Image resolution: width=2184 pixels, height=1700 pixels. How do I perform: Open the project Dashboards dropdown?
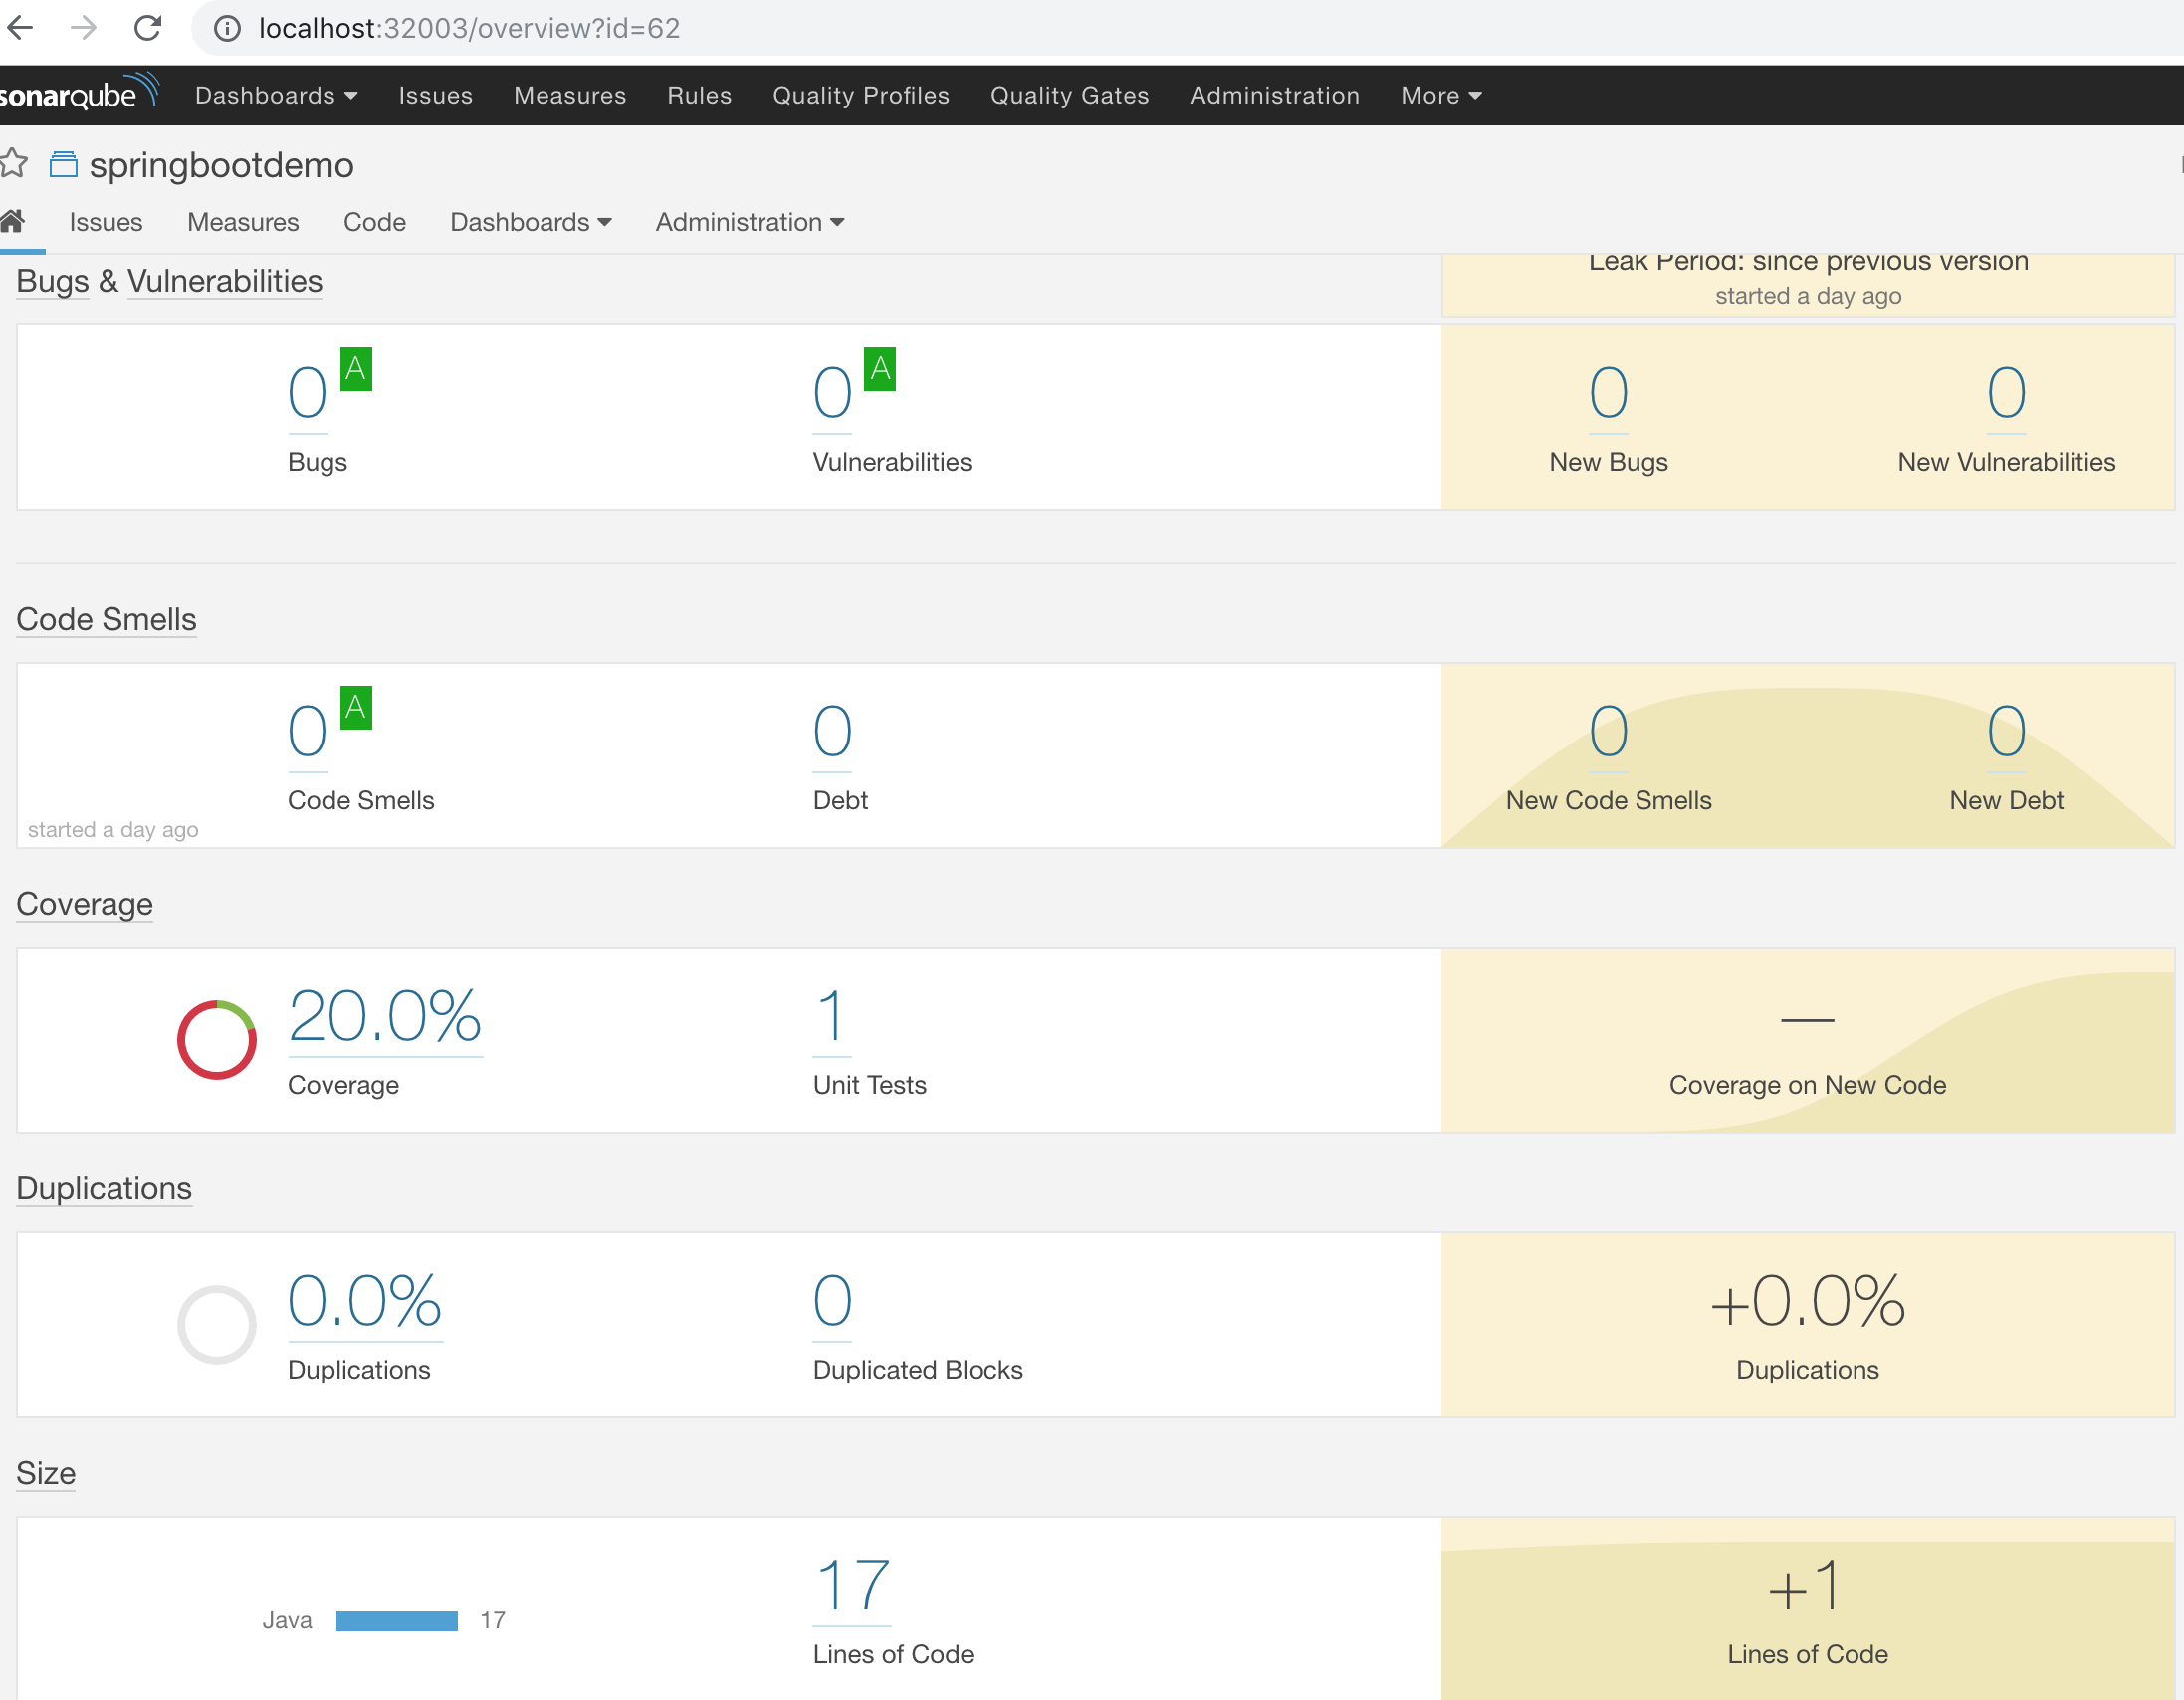[530, 222]
